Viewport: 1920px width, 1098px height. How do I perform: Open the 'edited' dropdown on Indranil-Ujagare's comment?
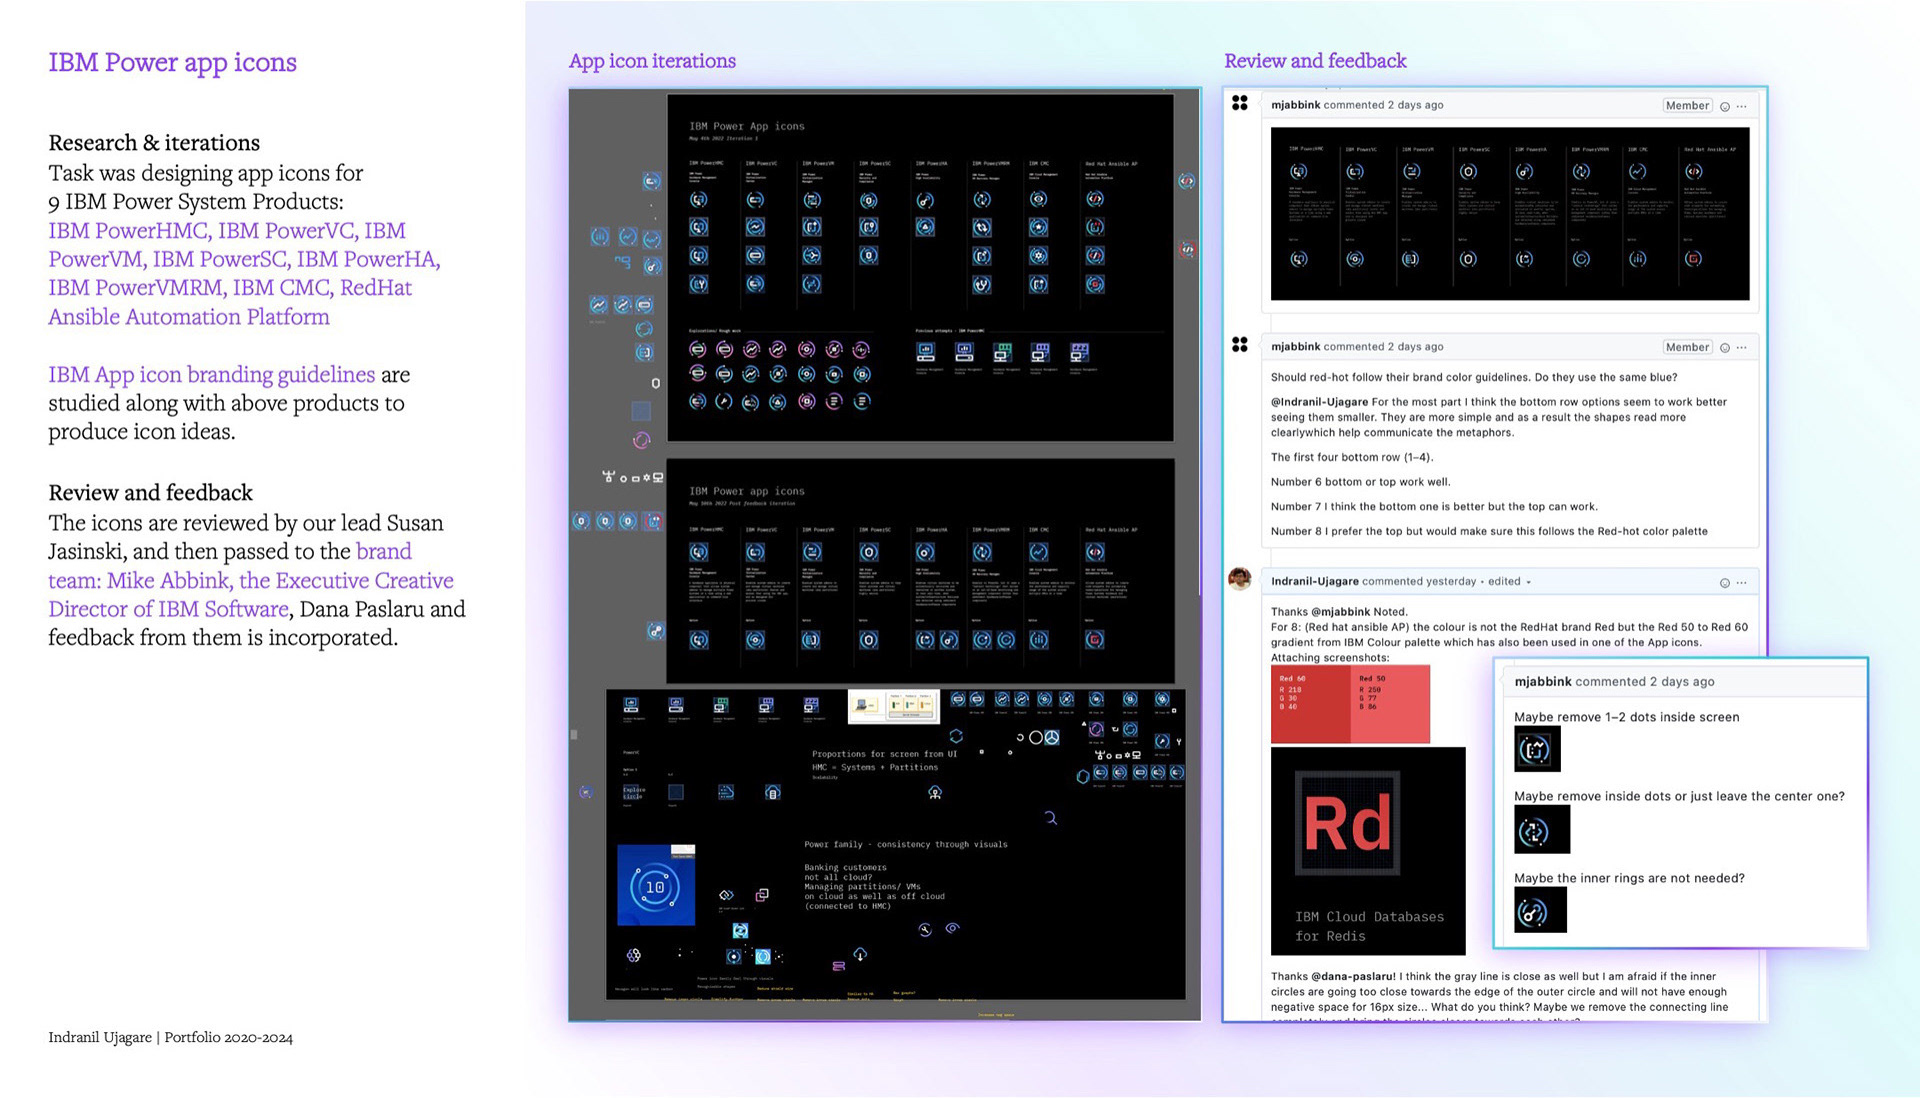click(1509, 582)
